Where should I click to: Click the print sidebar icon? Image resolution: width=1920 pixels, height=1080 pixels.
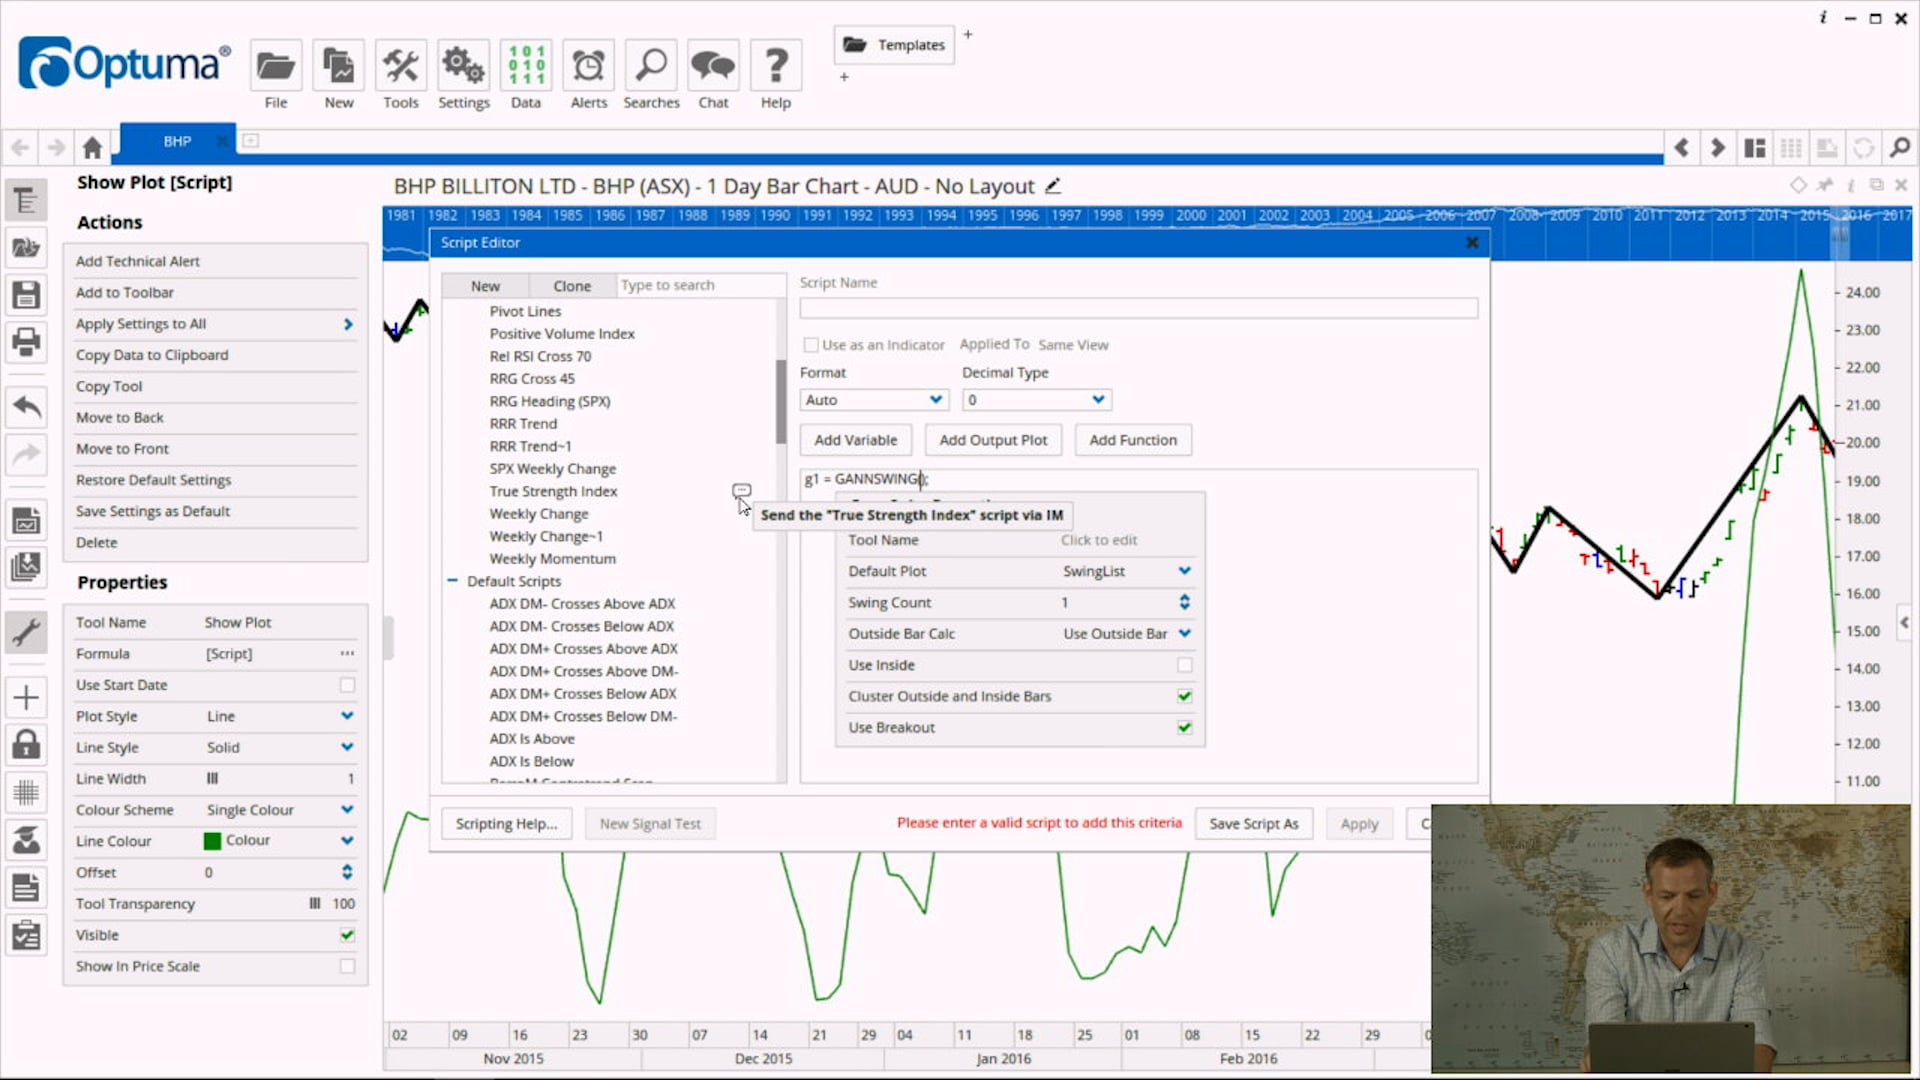26,342
